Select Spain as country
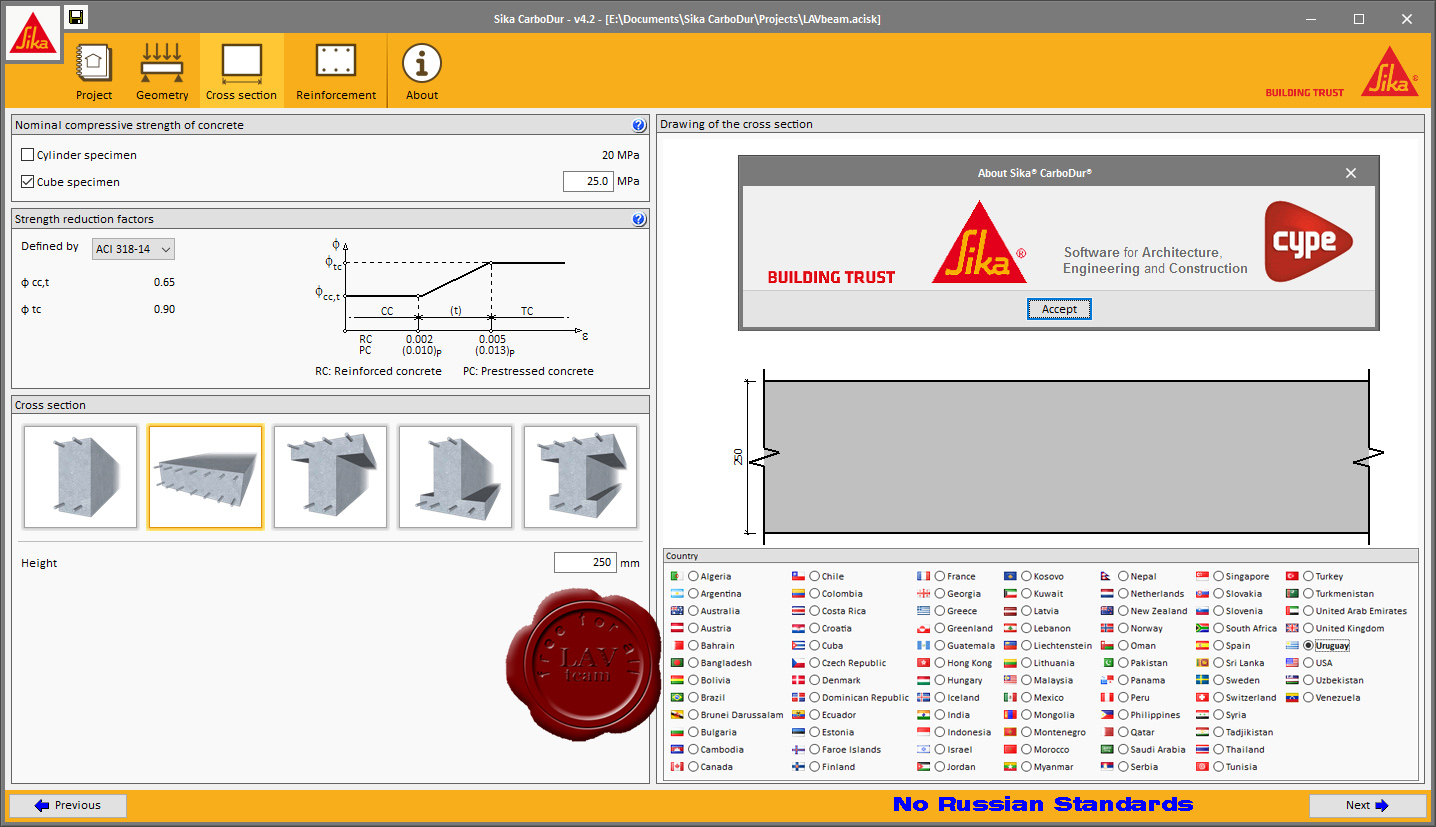Image resolution: width=1436 pixels, height=827 pixels. click(1218, 645)
